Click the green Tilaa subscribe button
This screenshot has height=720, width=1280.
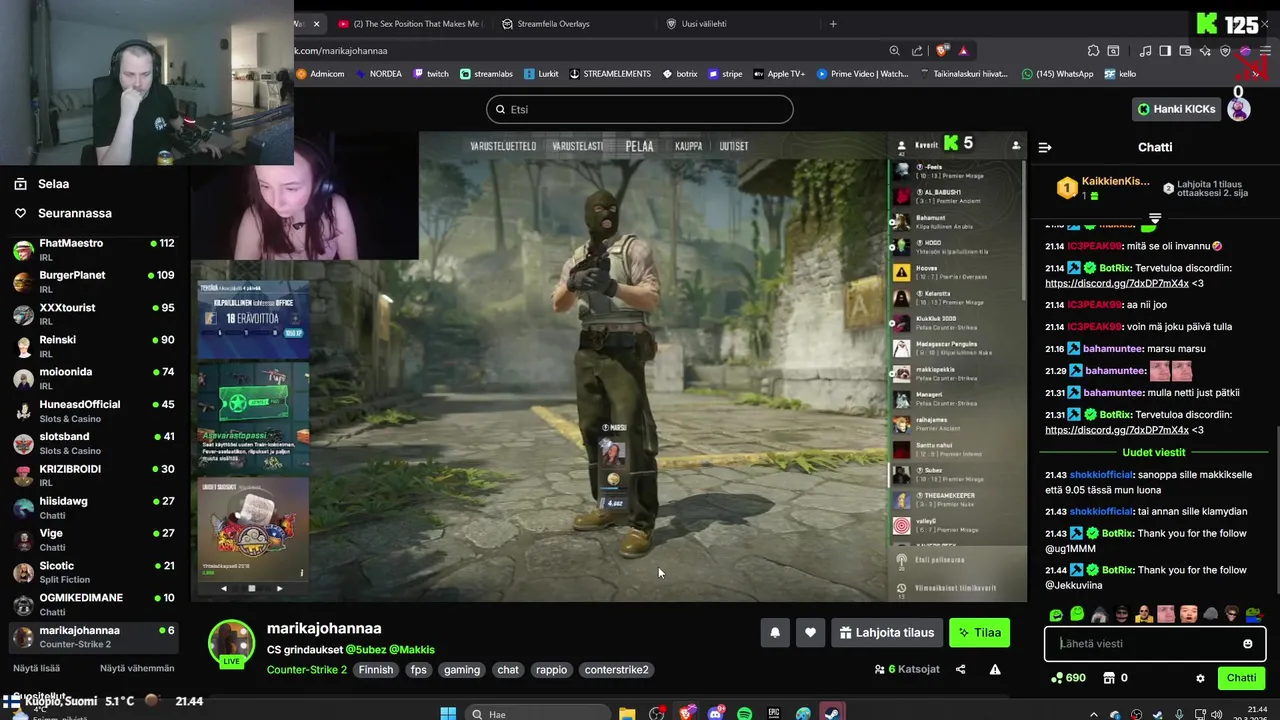pos(979,632)
